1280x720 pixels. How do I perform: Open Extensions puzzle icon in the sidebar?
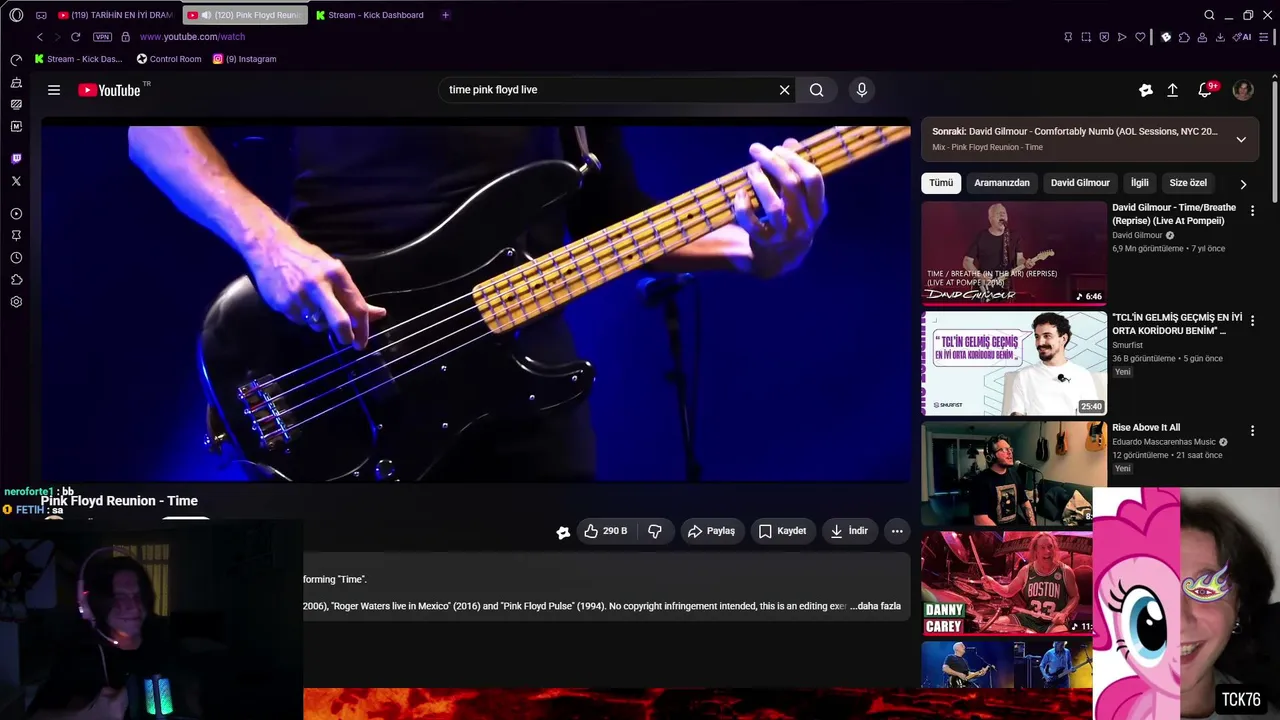[16, 279]
